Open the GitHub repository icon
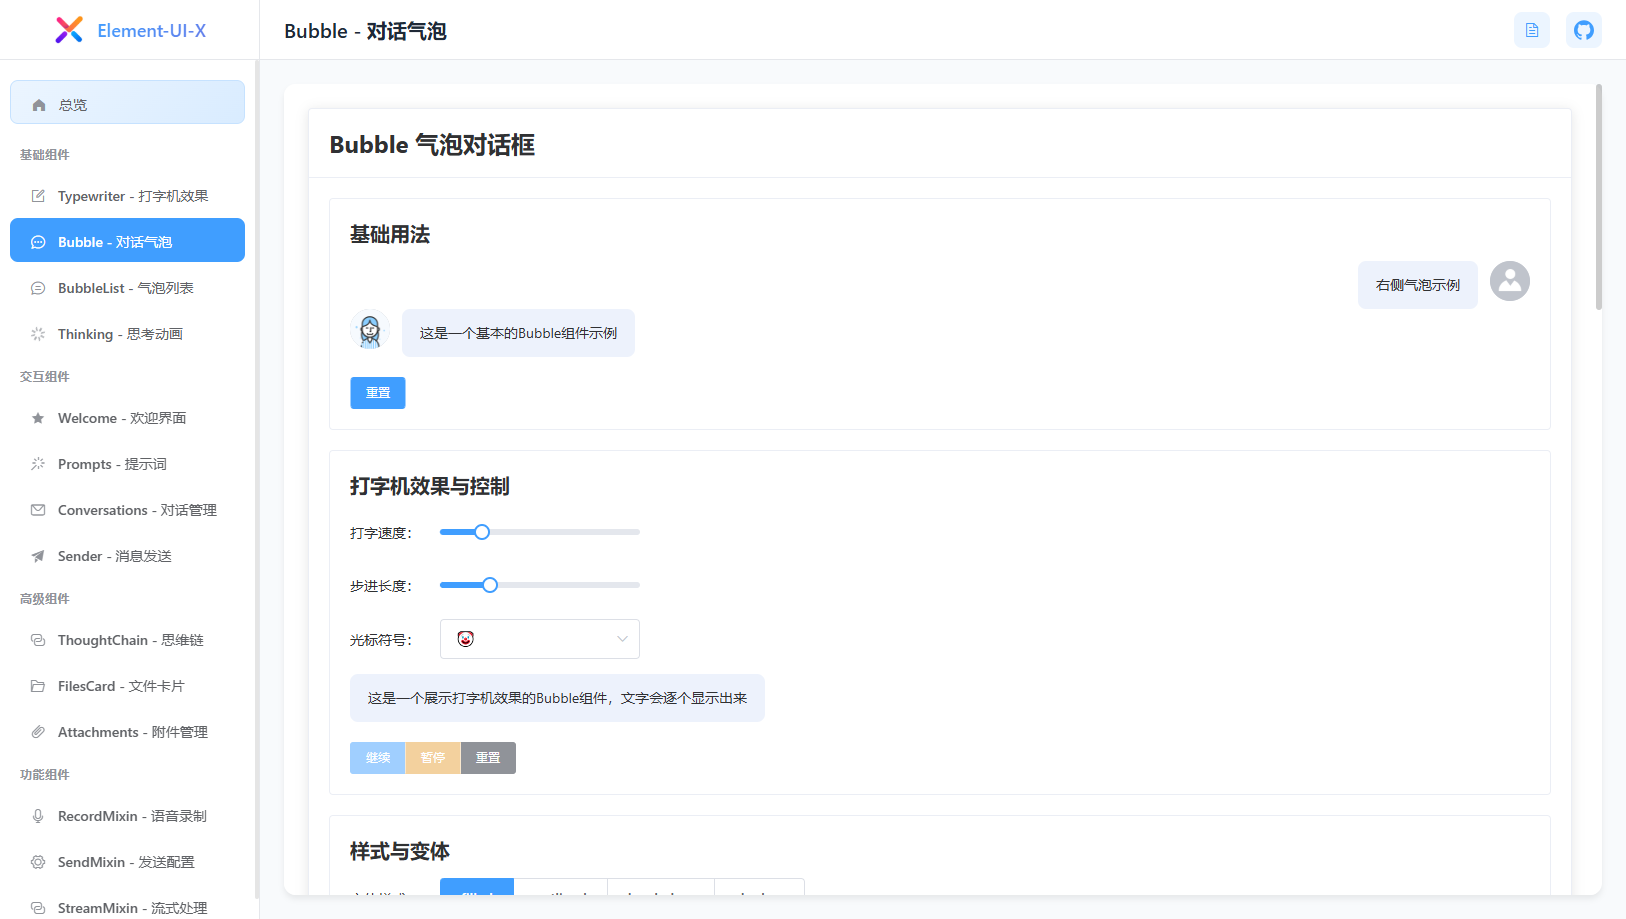The image size is (1626, 919). [1583, 30]
